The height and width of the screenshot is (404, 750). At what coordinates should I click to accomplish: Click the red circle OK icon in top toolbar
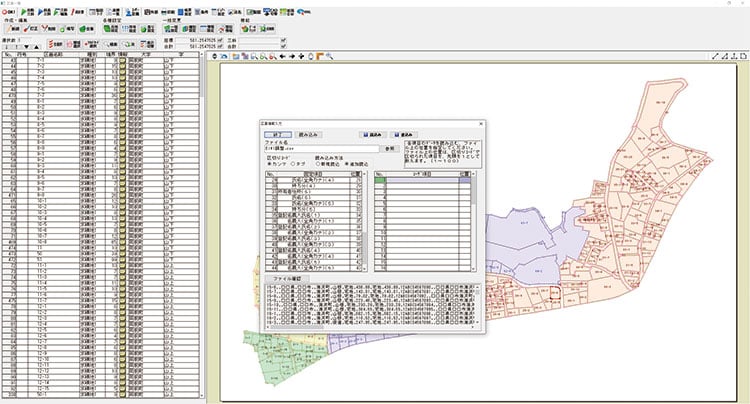[x=9, y=11]
